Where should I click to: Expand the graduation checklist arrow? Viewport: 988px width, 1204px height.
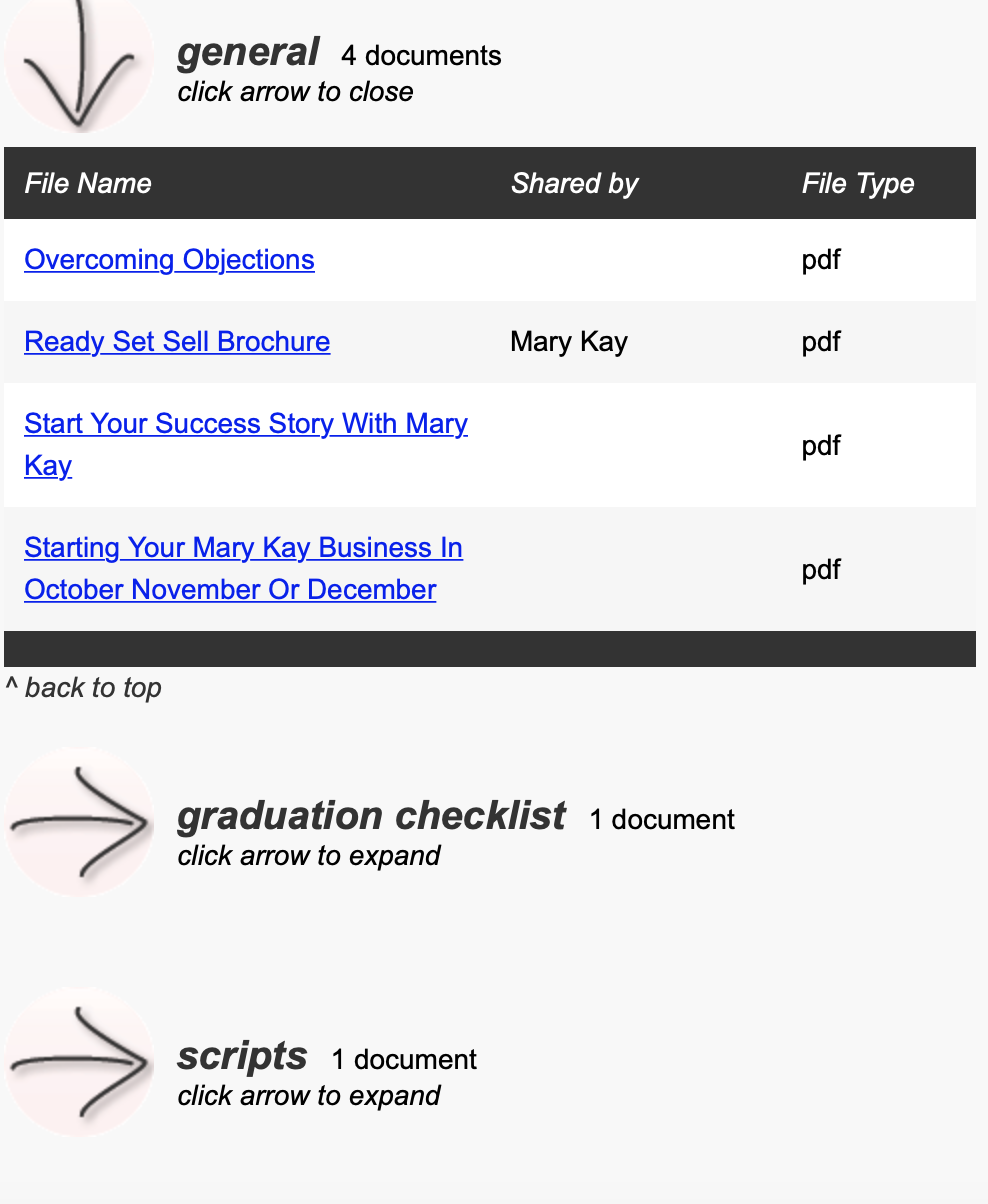80,822
